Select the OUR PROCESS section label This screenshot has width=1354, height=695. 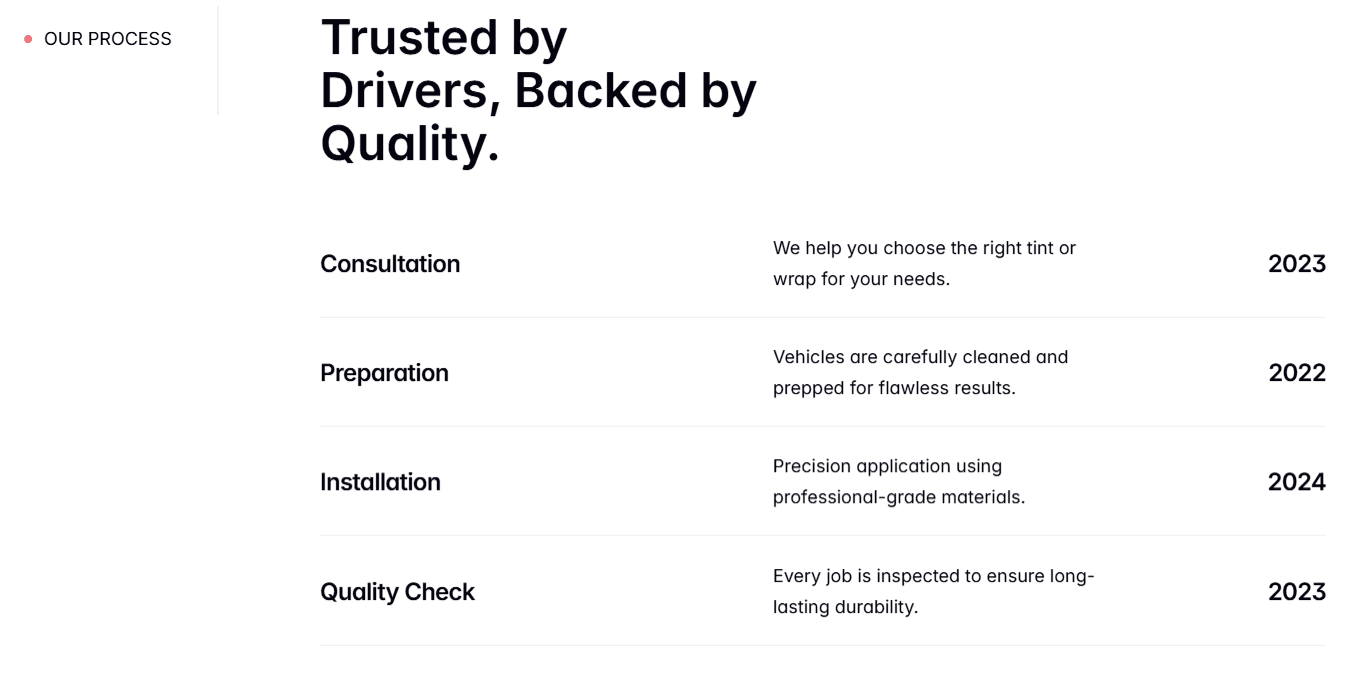[x=108, y=39]
